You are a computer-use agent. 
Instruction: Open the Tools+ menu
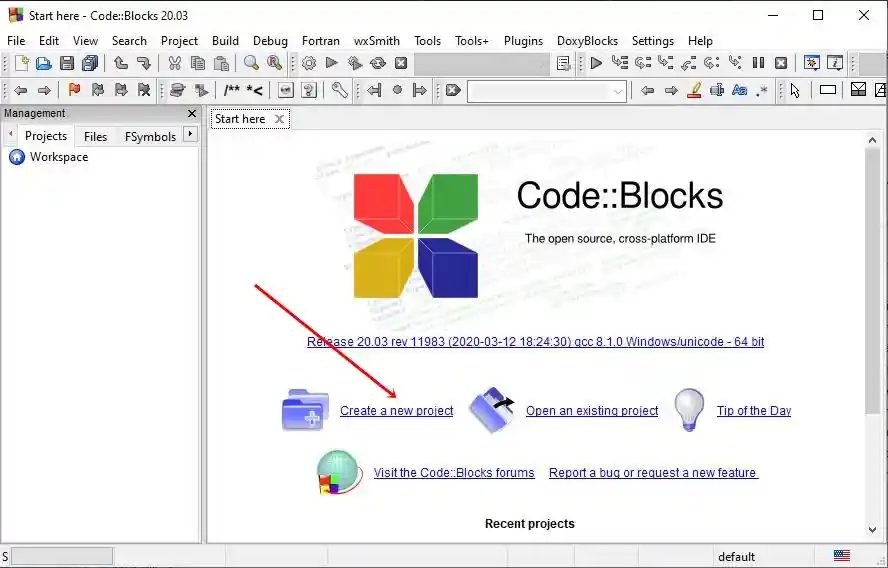471,41
